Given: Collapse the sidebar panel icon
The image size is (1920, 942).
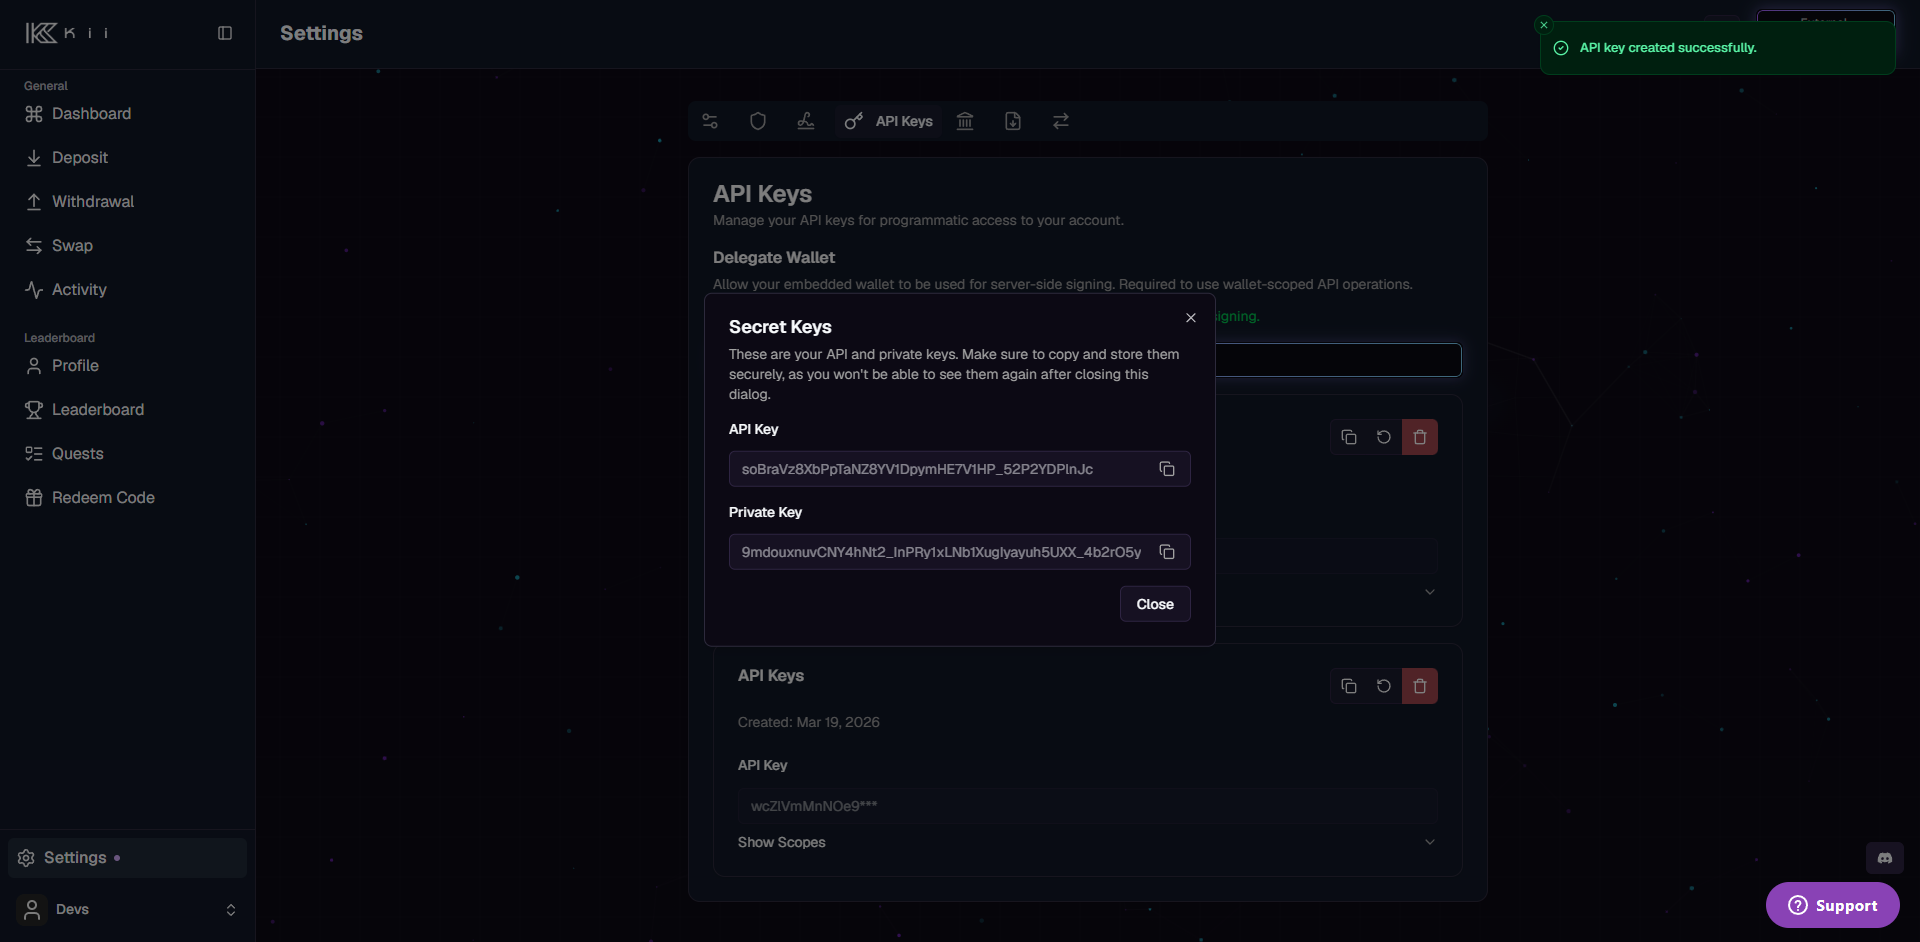Looking at the screenshot, I should [225, 33].
